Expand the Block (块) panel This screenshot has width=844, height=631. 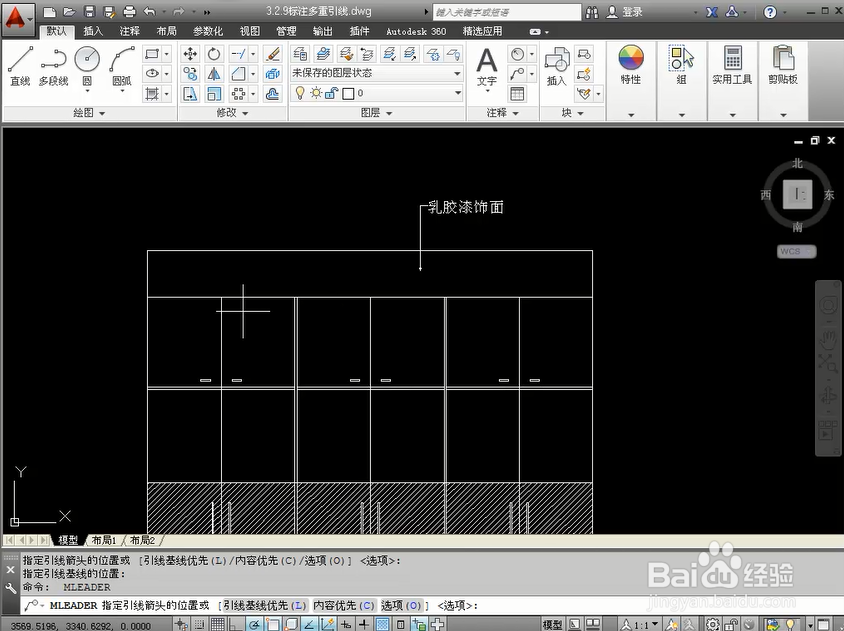click(x=572, y=113)
